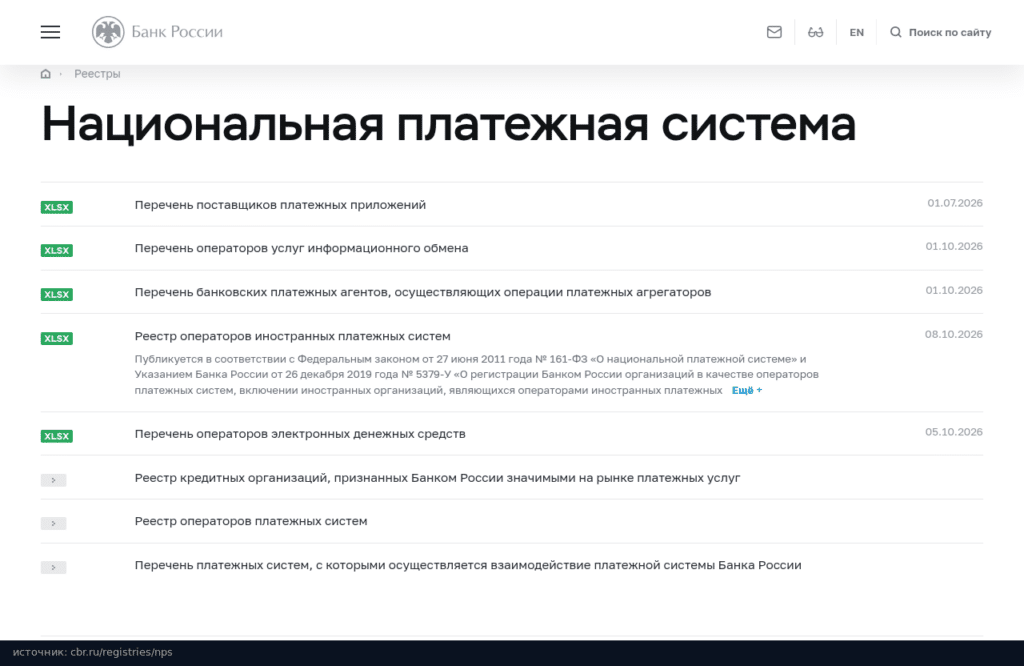Click the 'Национальная платежная система' heading
Image resolution: width=1024 pixels, height=666 pixels.
click(x=449, y=124)
